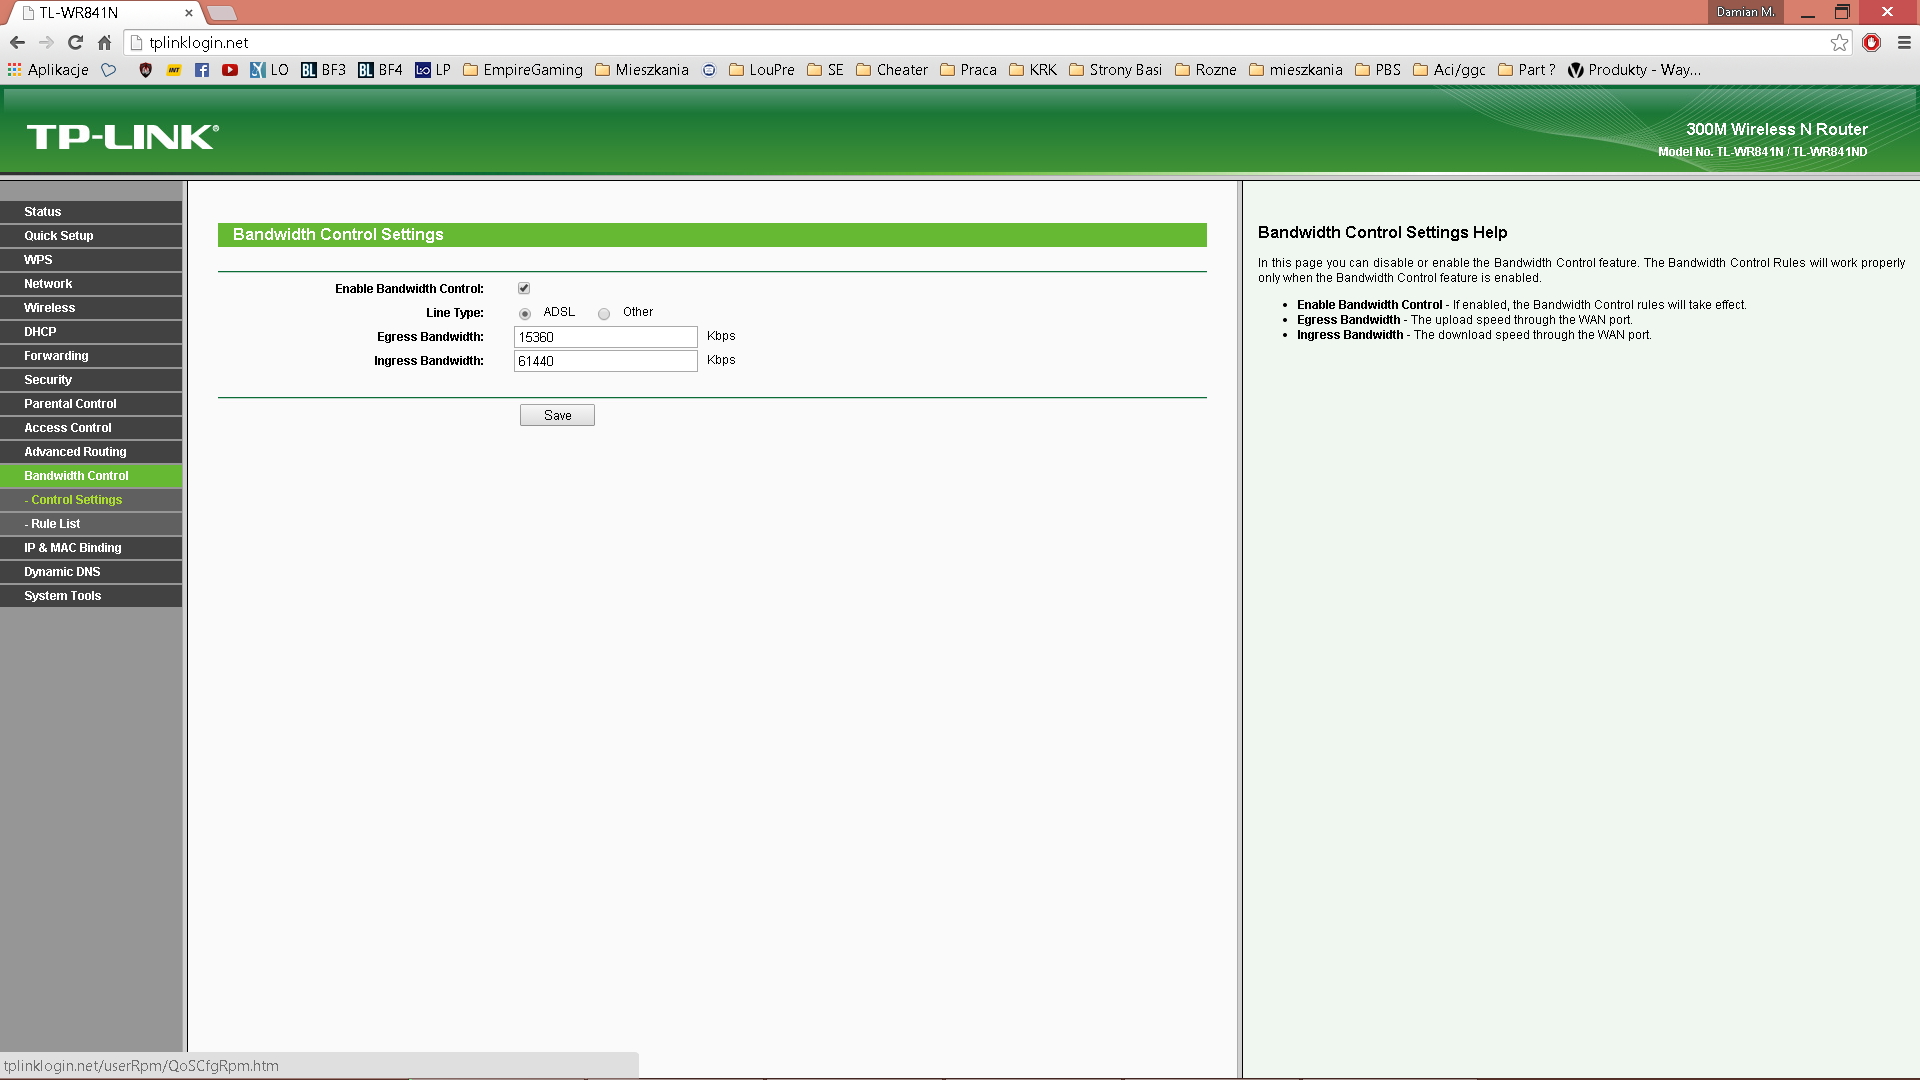Select the ADSL line type radio button

(525, 314)
